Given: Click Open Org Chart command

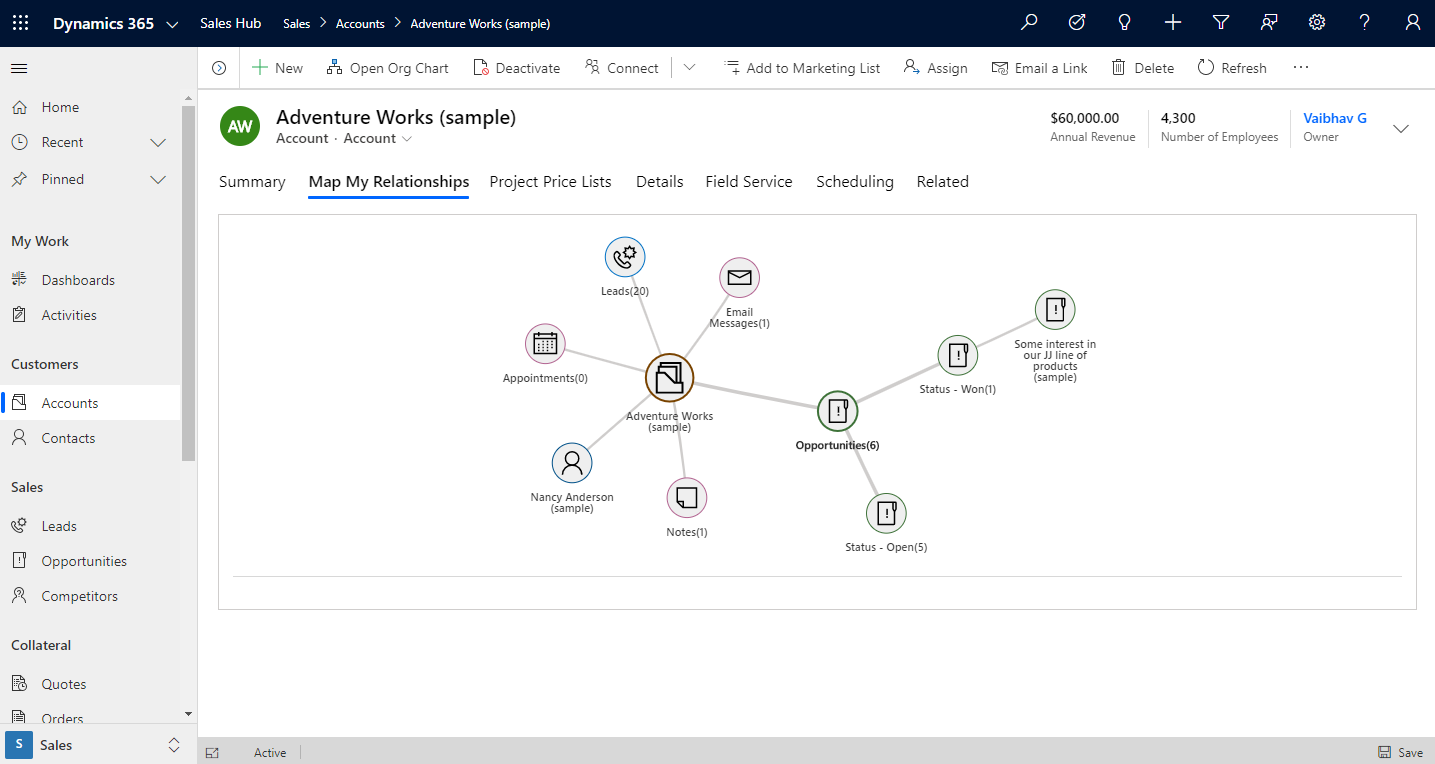Looking at the screenshot, I should click(388, 68).
